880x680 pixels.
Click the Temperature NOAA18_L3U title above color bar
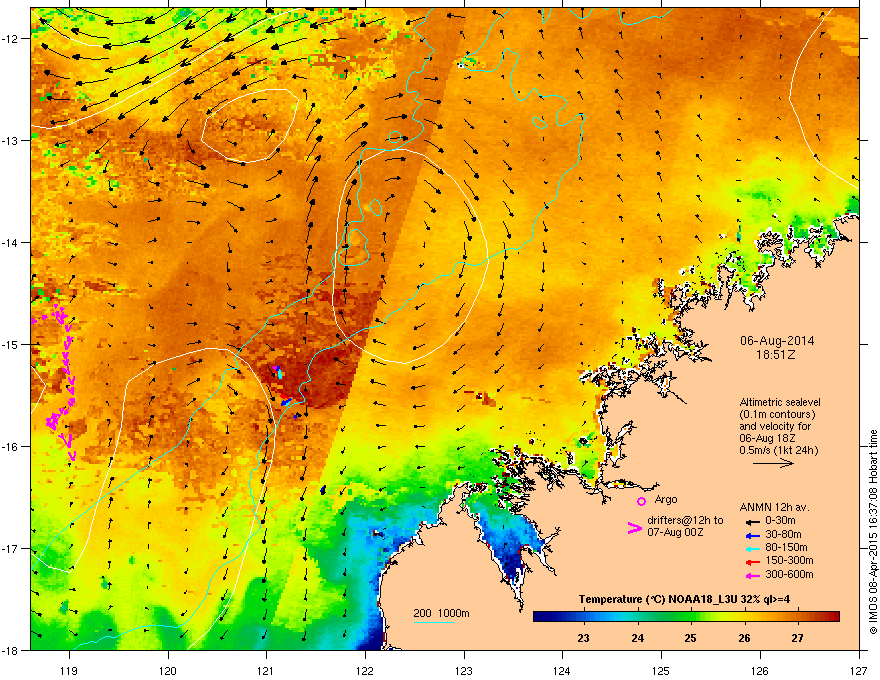click(x=684, y=599)
